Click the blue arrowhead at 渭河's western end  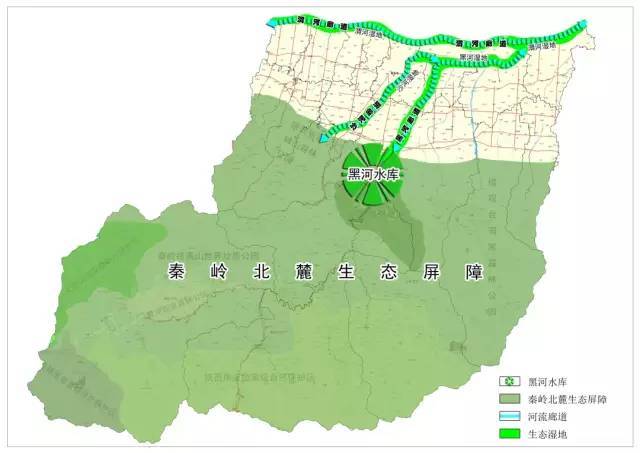271,24
